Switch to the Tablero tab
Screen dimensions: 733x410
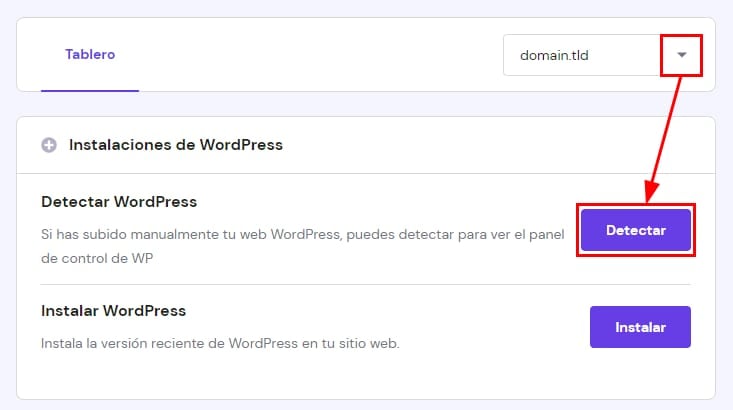(90, 54)
